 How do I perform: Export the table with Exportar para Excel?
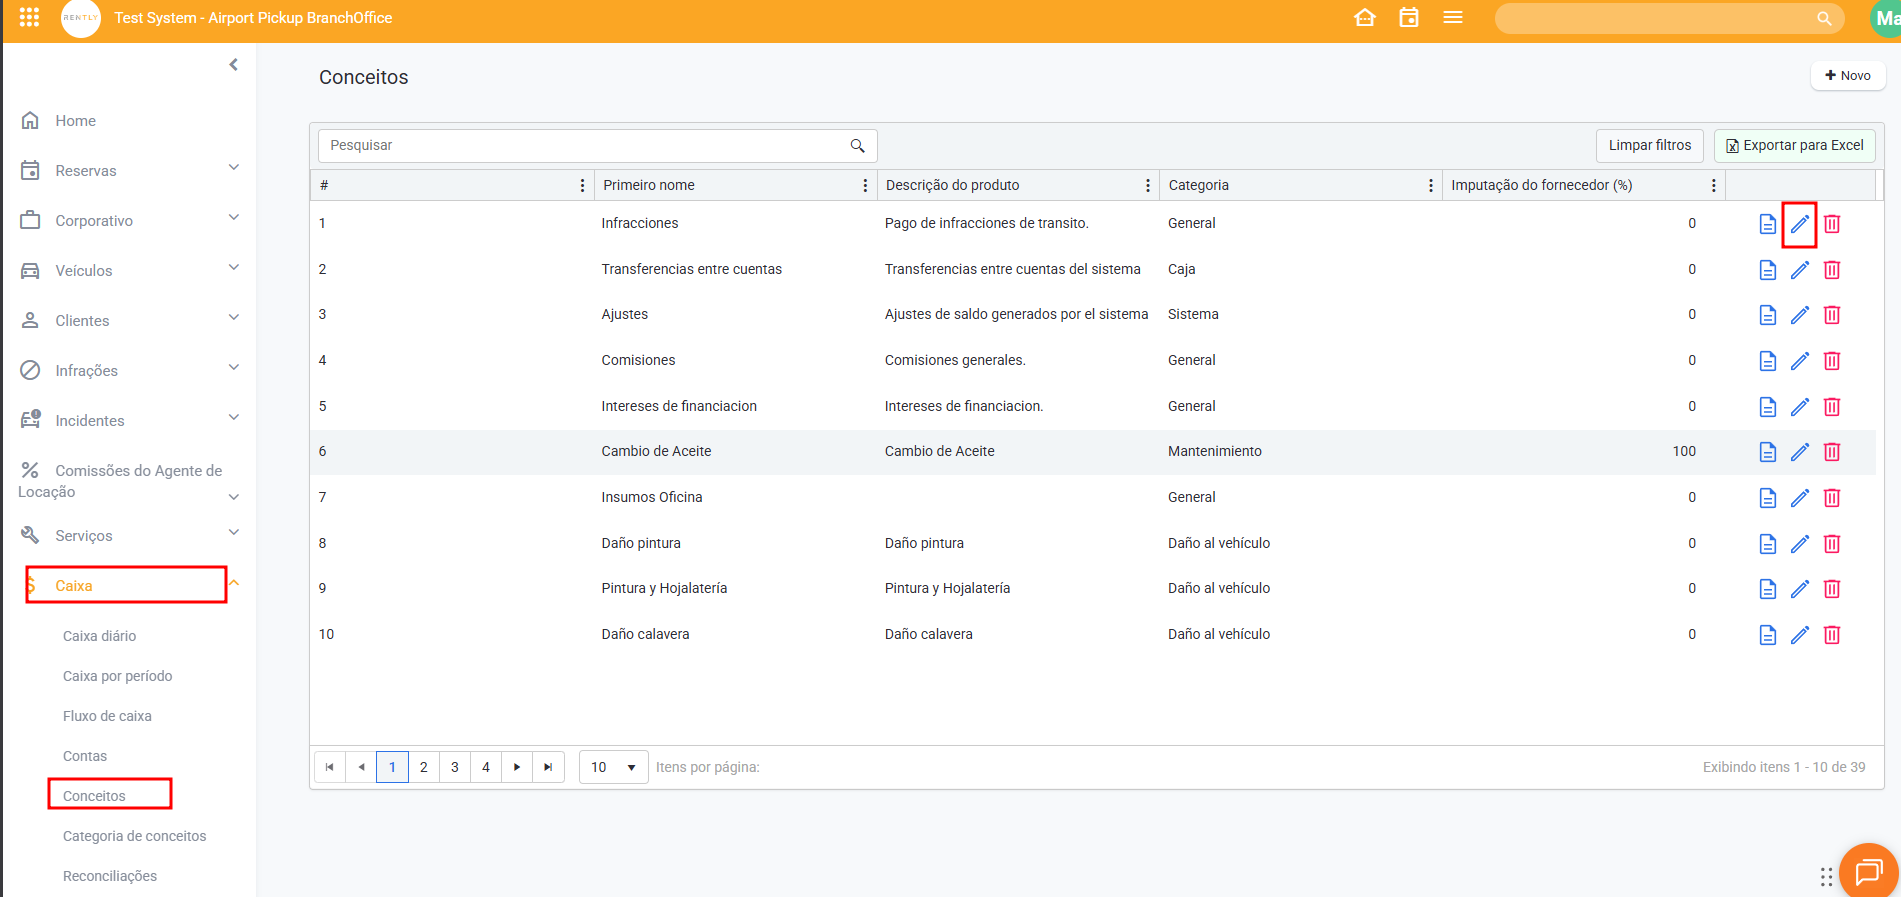tap(1794, 145)
